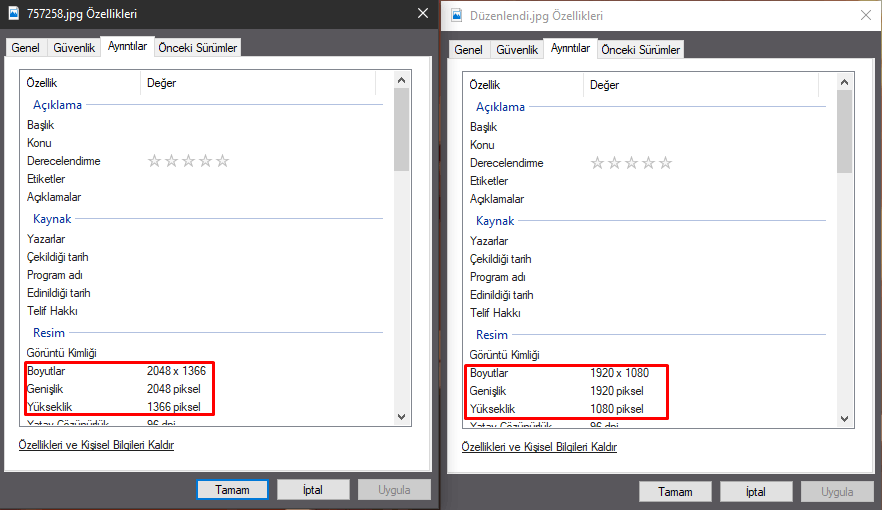Select 'Telif Hakkı' row in Düzenlendi.jpg window
Viewport: 882px width, 510px height.
[x=647, y=313]
